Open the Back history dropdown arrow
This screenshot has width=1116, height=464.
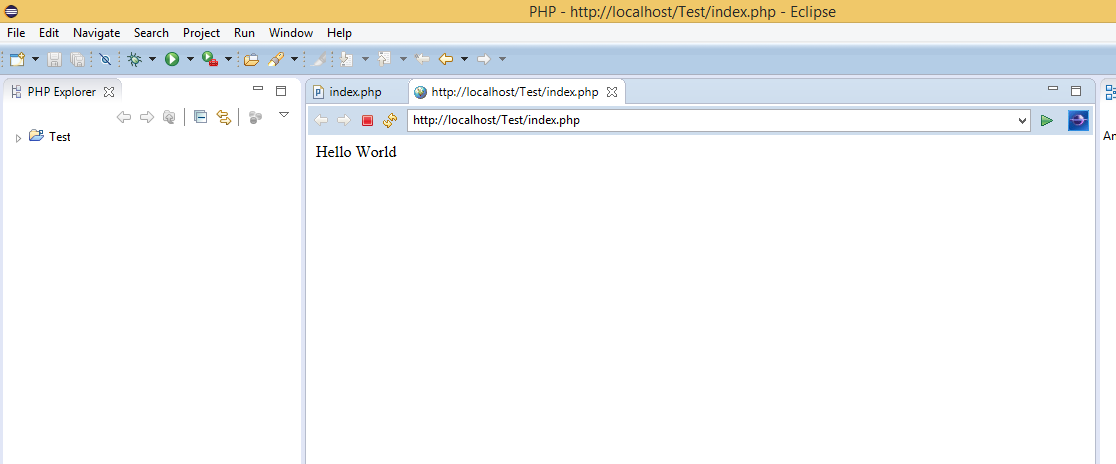(464, 60)
